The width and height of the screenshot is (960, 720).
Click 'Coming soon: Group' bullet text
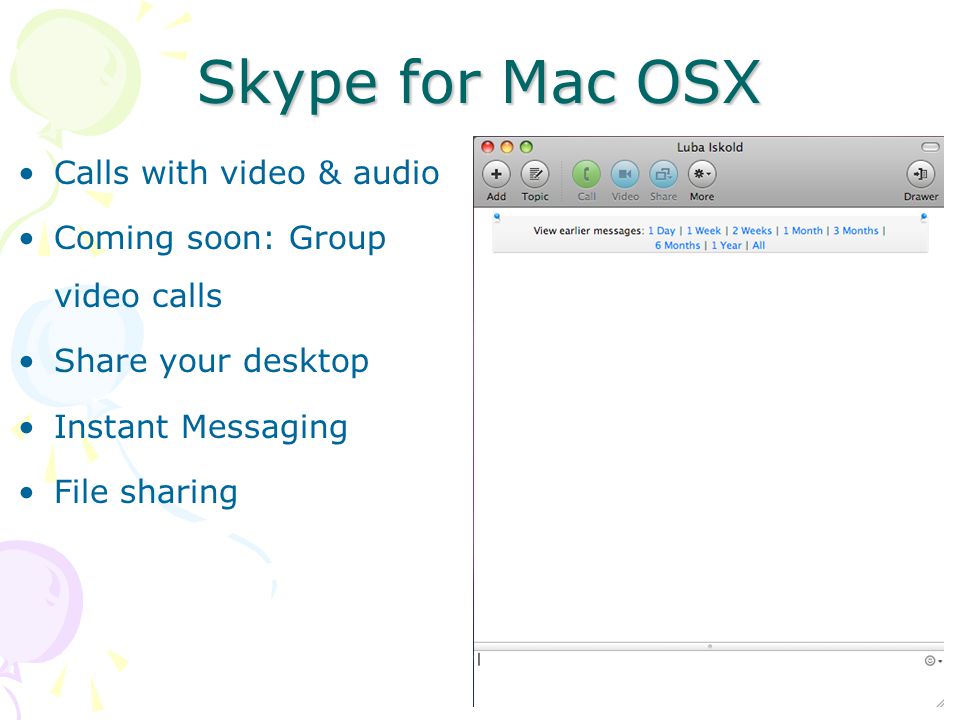point(220,238)
